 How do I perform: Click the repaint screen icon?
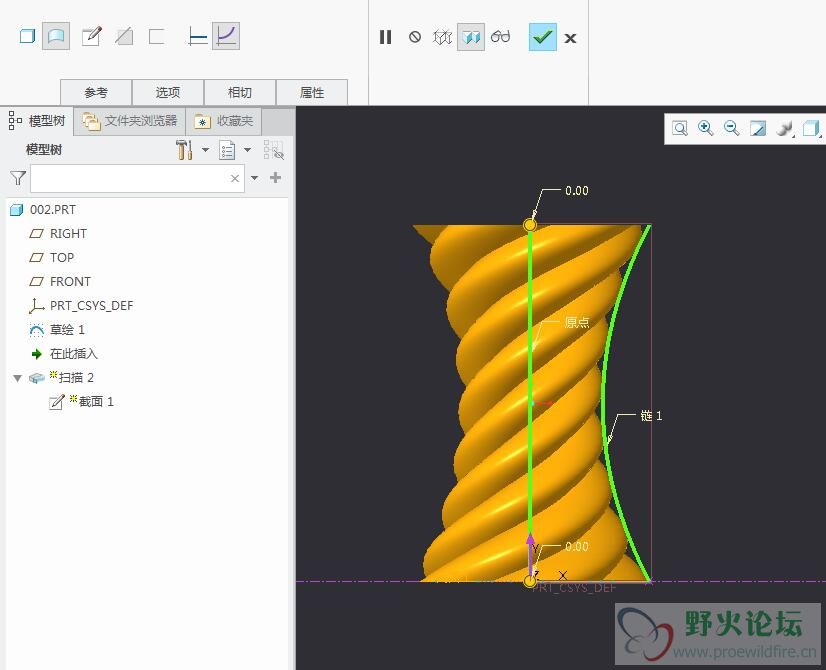click(758, 128)
